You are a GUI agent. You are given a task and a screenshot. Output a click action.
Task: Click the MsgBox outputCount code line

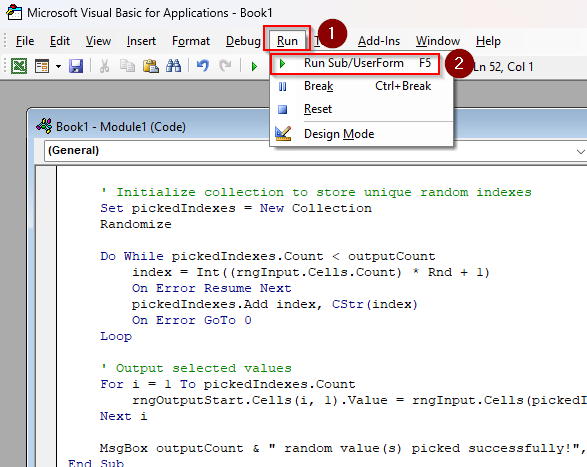click(x=342, y=449)
